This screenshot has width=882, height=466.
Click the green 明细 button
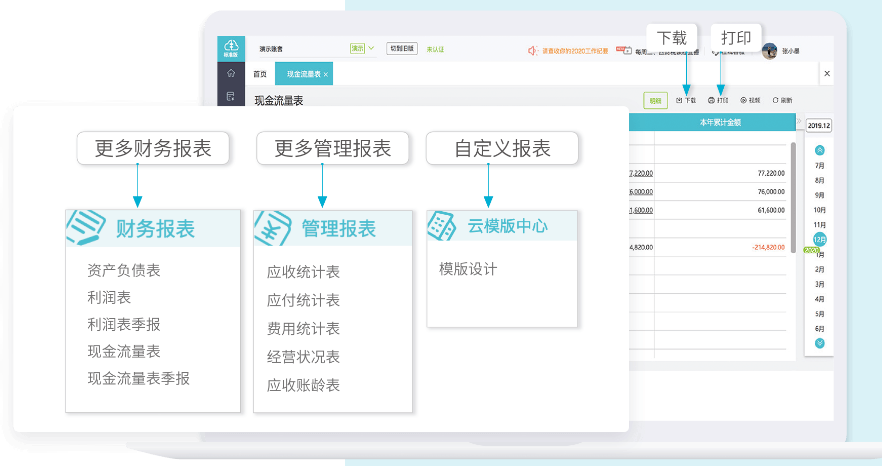pyautogui.click(x=655, y=100)
